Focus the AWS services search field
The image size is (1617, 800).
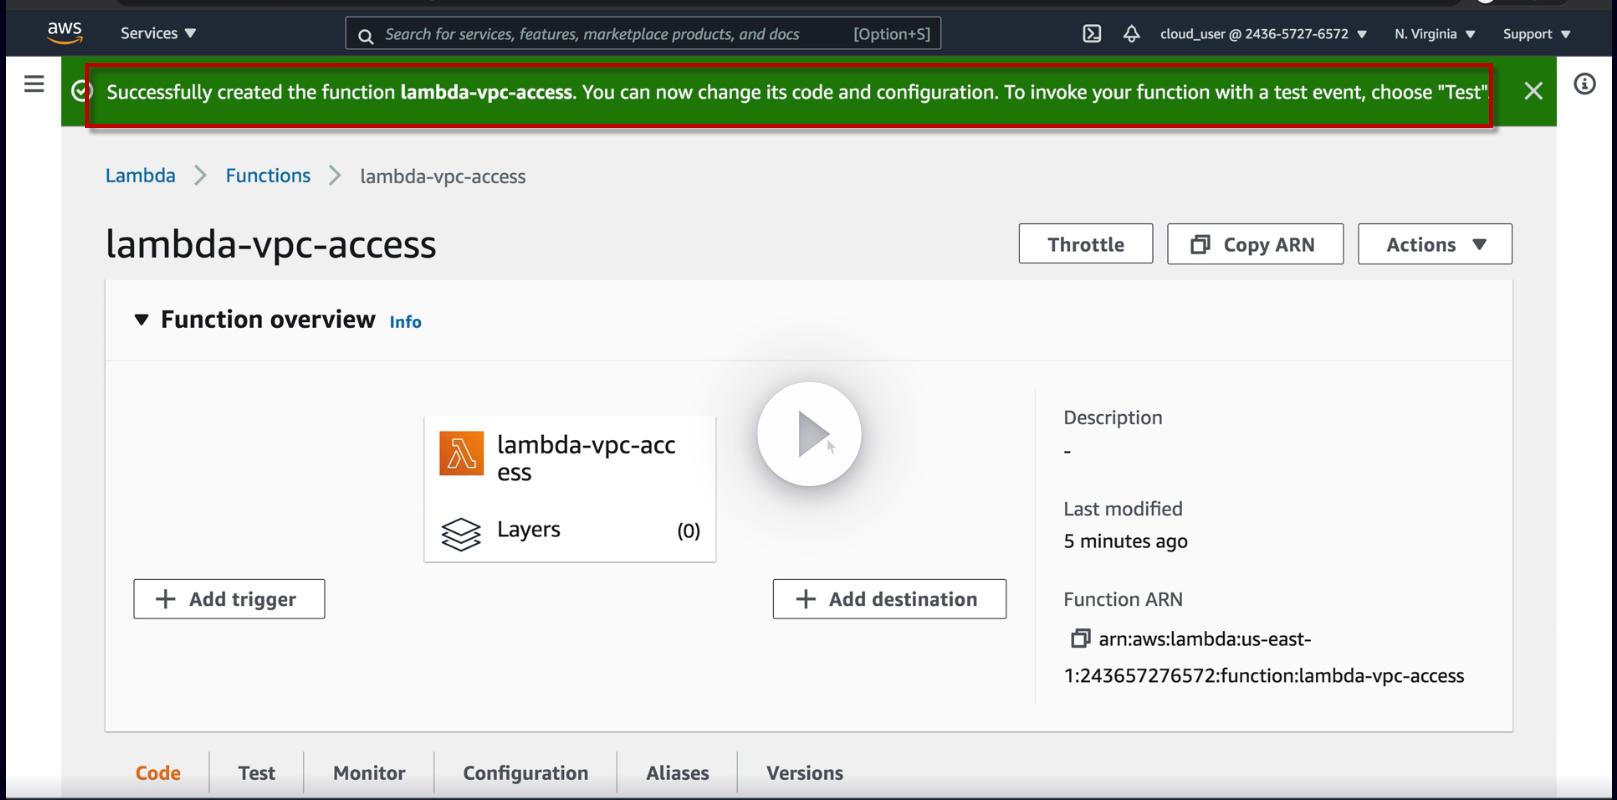(x=643, y=34)
